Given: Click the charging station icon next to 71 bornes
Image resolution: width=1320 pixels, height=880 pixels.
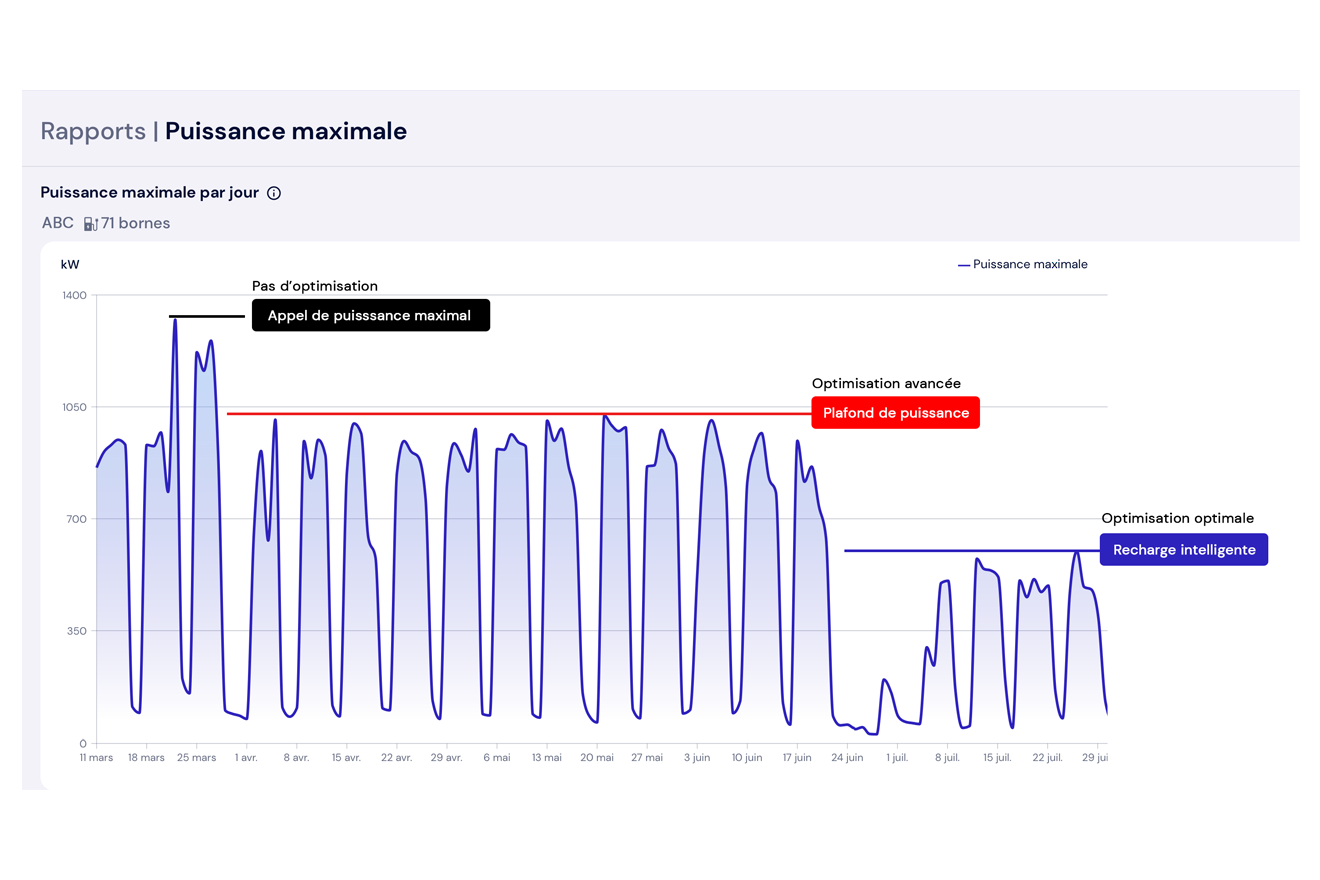Looking at the screenshot, I should [x=90, y=224].
